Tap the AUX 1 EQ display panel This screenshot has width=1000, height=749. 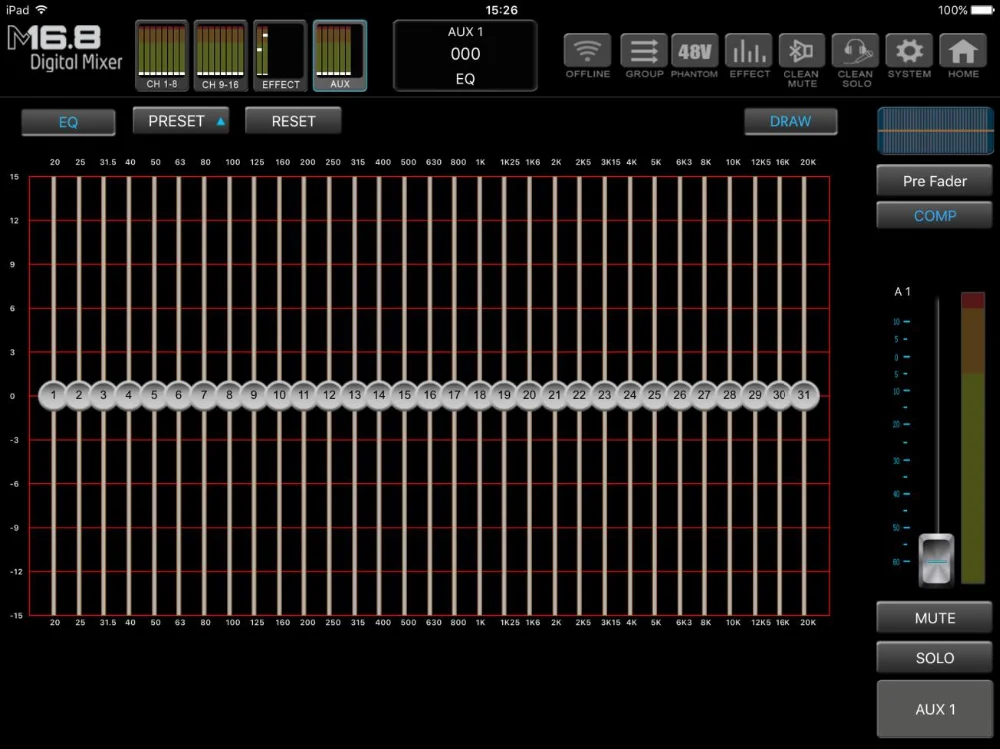point(465,56)
